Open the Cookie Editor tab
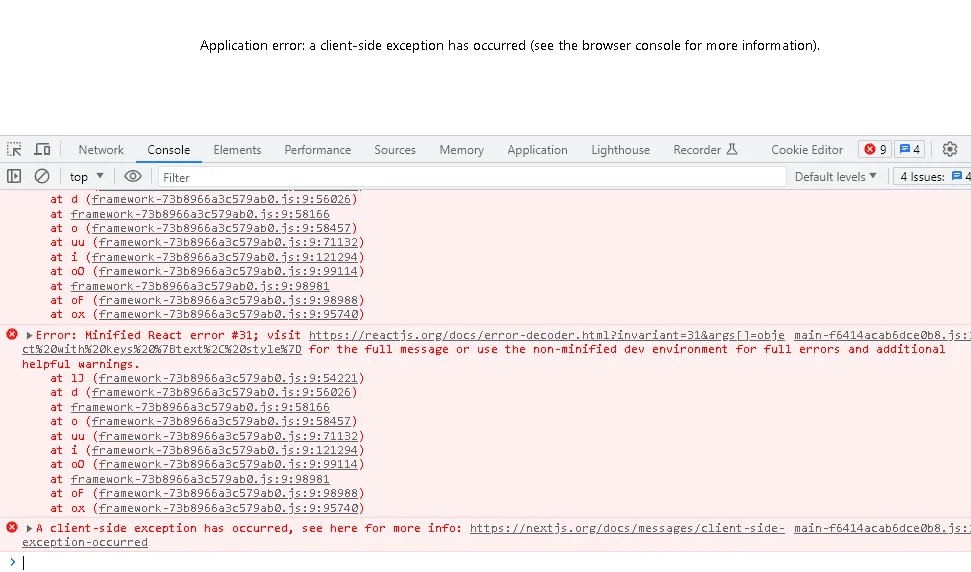The height and width of the screenshot is (572, 971). [807, 150]
